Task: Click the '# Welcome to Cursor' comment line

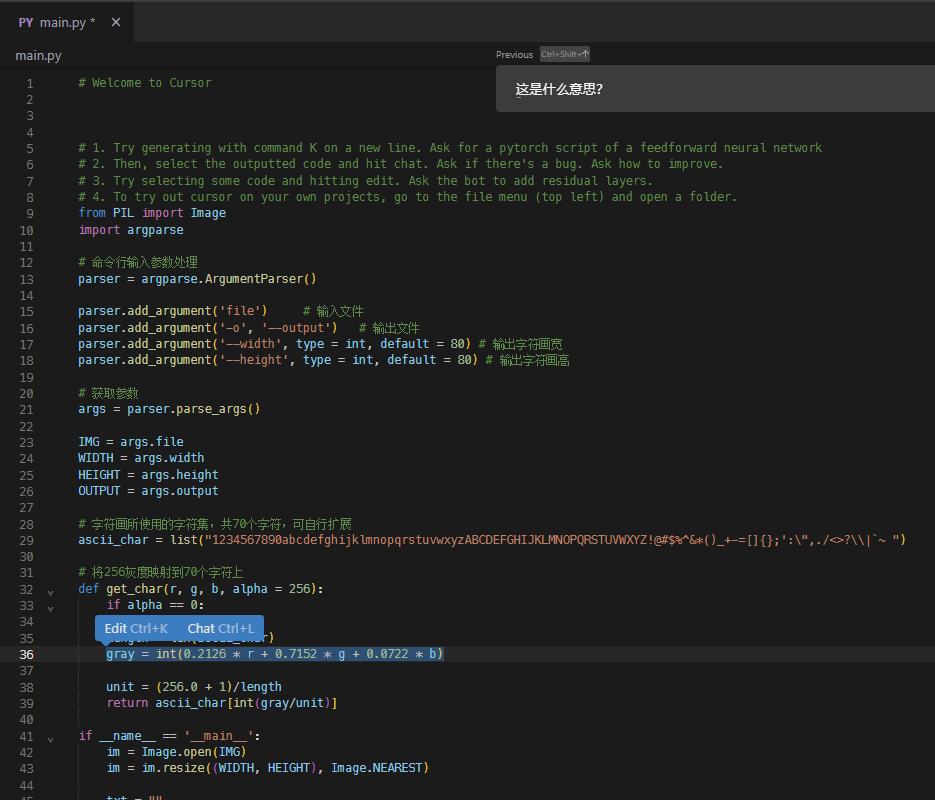Action: click(144, 83)
